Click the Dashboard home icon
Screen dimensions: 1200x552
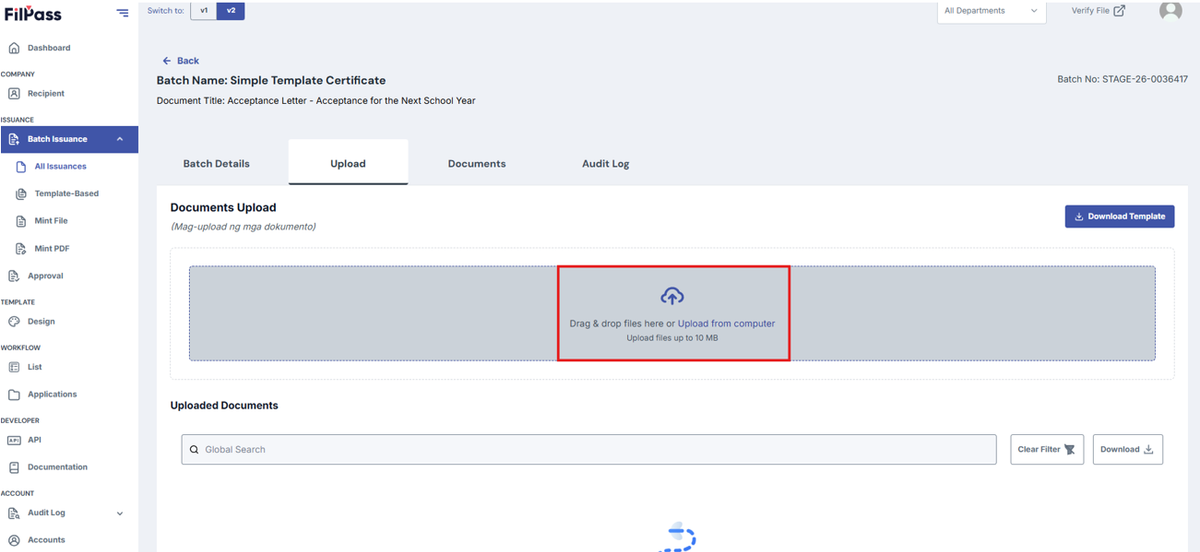pyautogui.click(x=14, y=48)
